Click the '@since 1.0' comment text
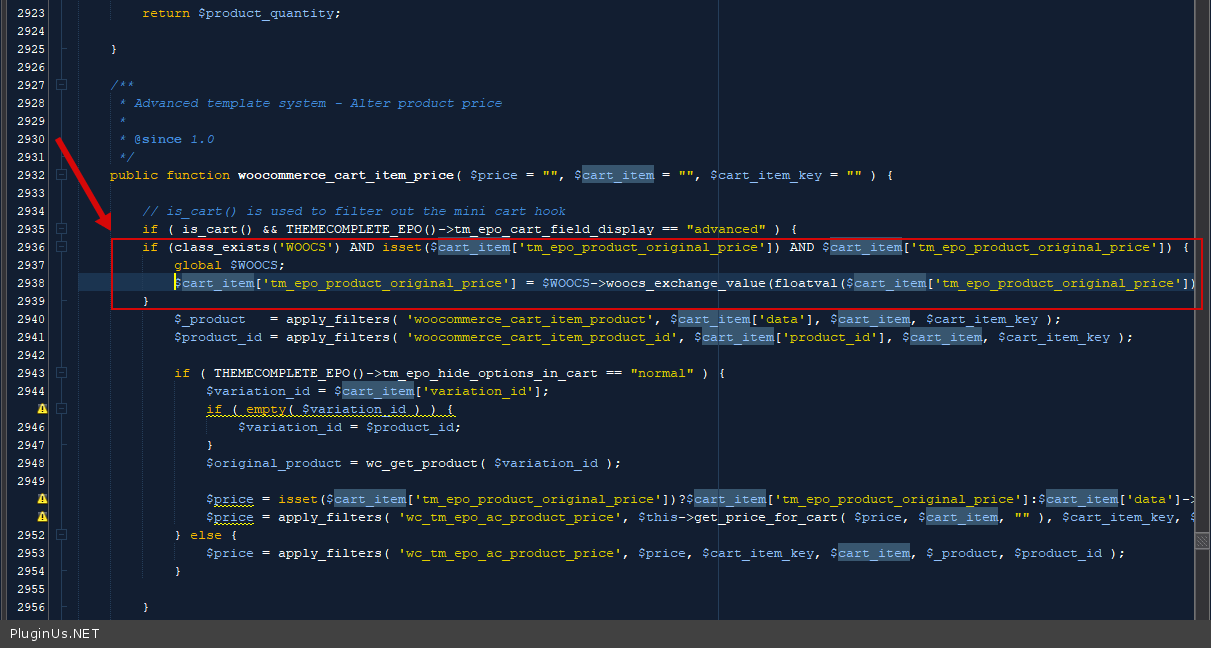Screen dimensions: 1211x648 (x=173, y=139)
